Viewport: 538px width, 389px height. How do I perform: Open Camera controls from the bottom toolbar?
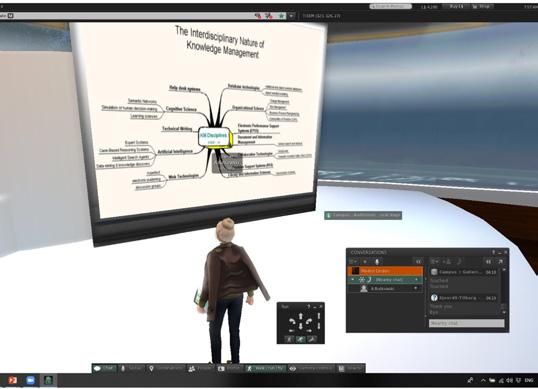311,368
